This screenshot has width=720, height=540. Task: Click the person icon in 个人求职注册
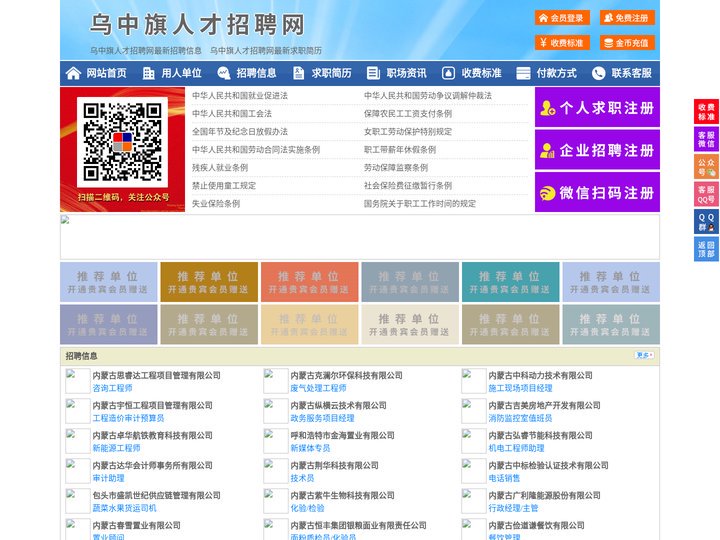(547, 108)
